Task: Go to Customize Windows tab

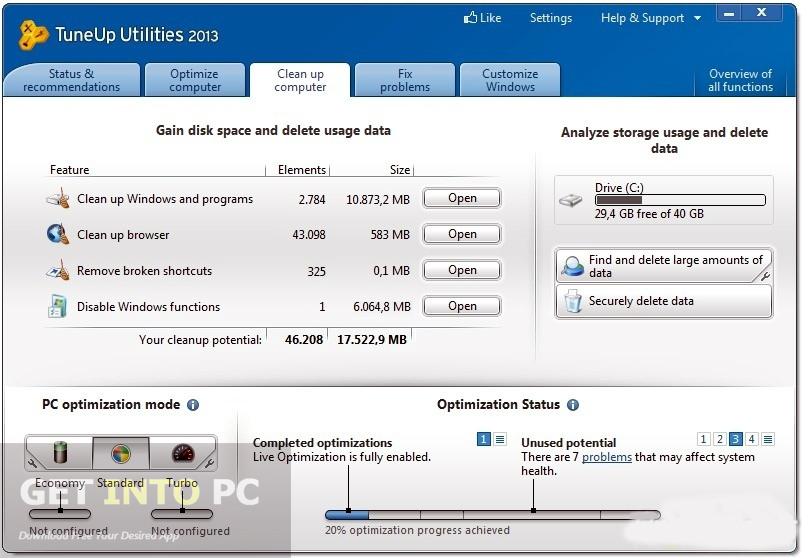Action: coord(510,80)
